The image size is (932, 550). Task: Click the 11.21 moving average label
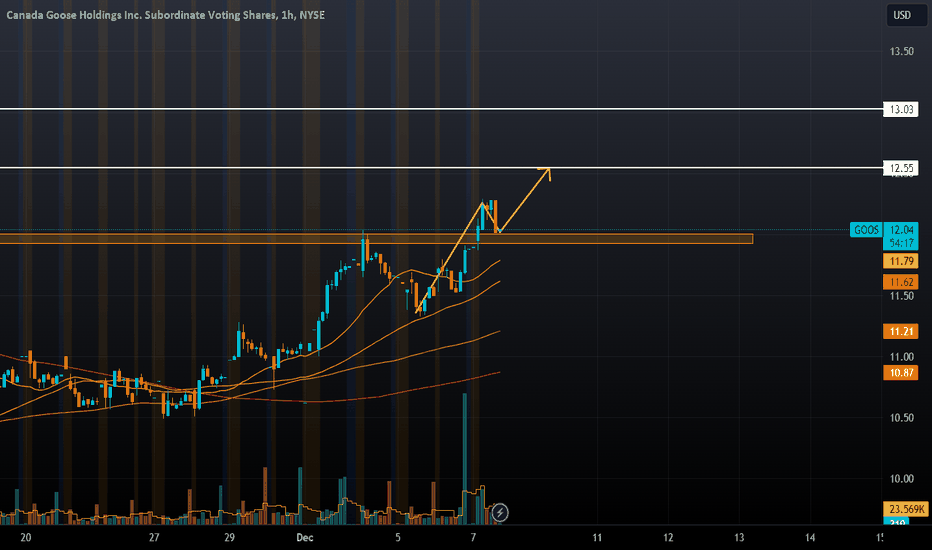click(x=900, y=331)
